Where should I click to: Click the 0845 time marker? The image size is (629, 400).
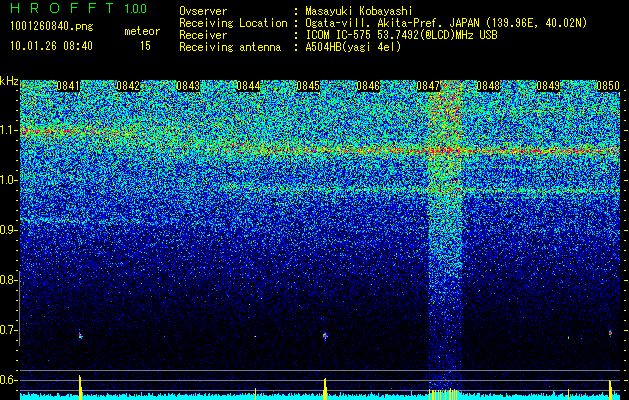coord(308,86)
